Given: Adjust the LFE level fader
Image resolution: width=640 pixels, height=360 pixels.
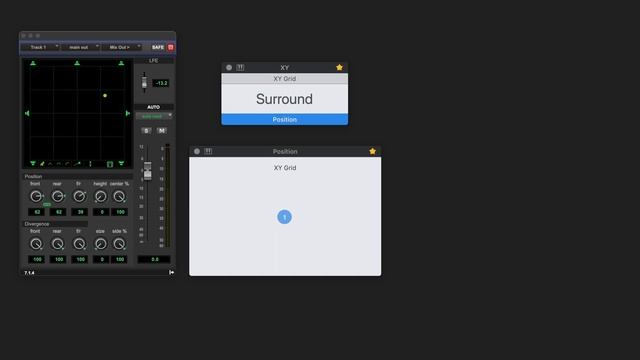Looking at the screenshot, I should 144,83.
